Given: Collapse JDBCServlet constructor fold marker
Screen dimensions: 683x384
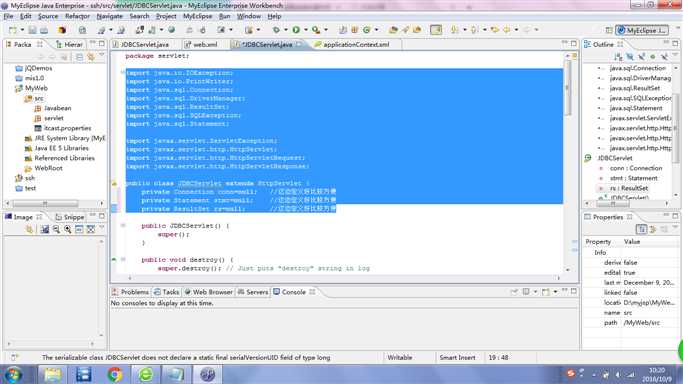Looking at the screenshot, I should (123, 226).
